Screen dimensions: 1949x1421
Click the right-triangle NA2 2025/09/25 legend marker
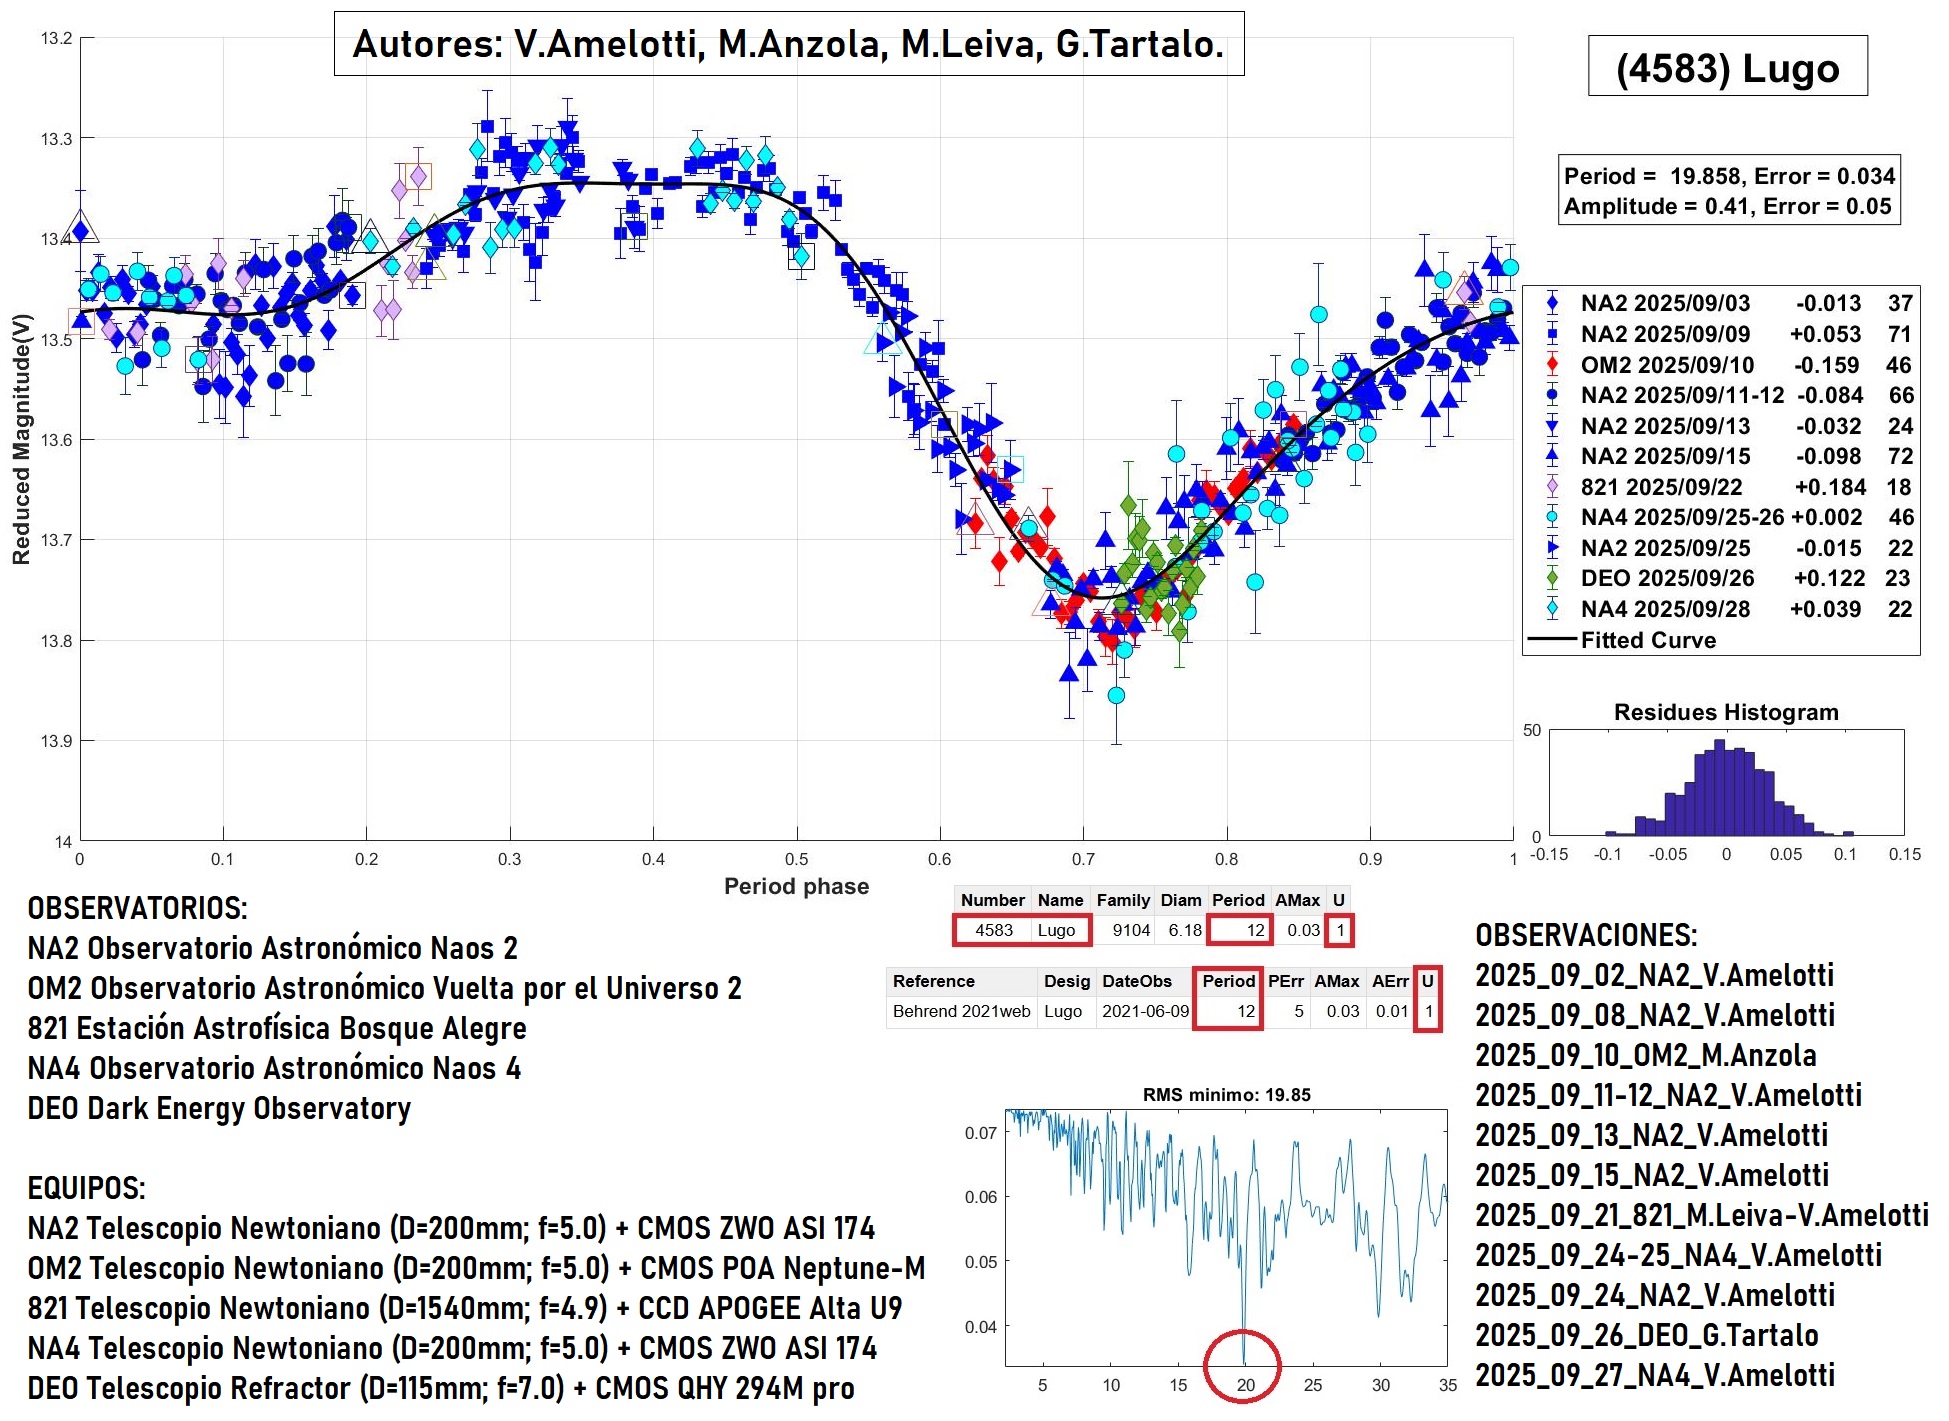coord(1552,548)
